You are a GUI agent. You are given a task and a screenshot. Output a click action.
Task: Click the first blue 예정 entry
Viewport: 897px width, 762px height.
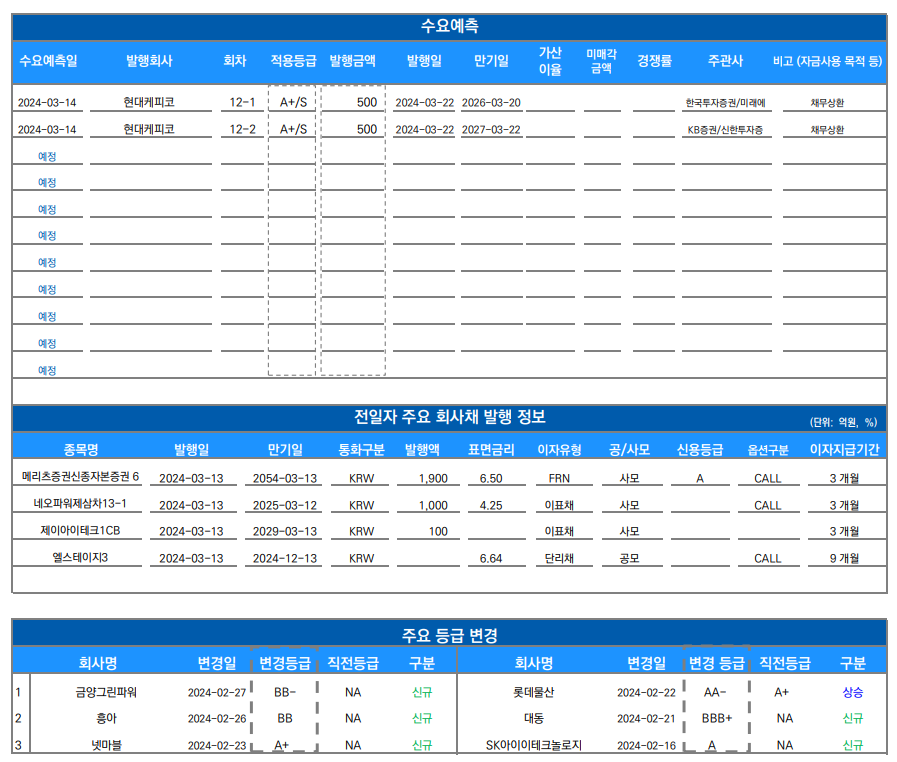point(47,156)
